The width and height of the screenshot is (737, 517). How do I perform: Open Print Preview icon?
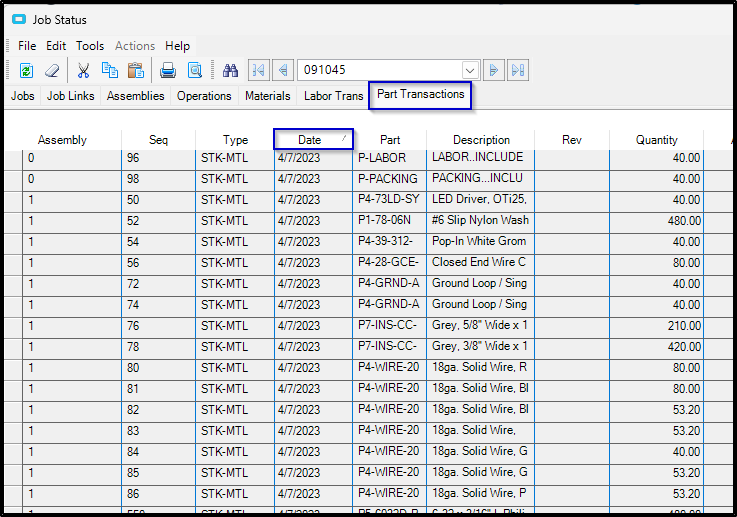pyautogui.click(x=195, y=70)
